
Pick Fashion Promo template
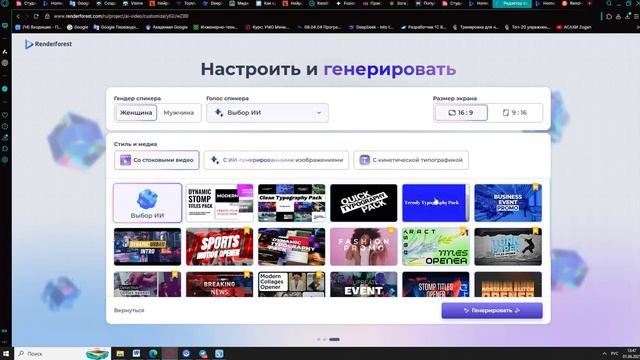click(364, 247)
